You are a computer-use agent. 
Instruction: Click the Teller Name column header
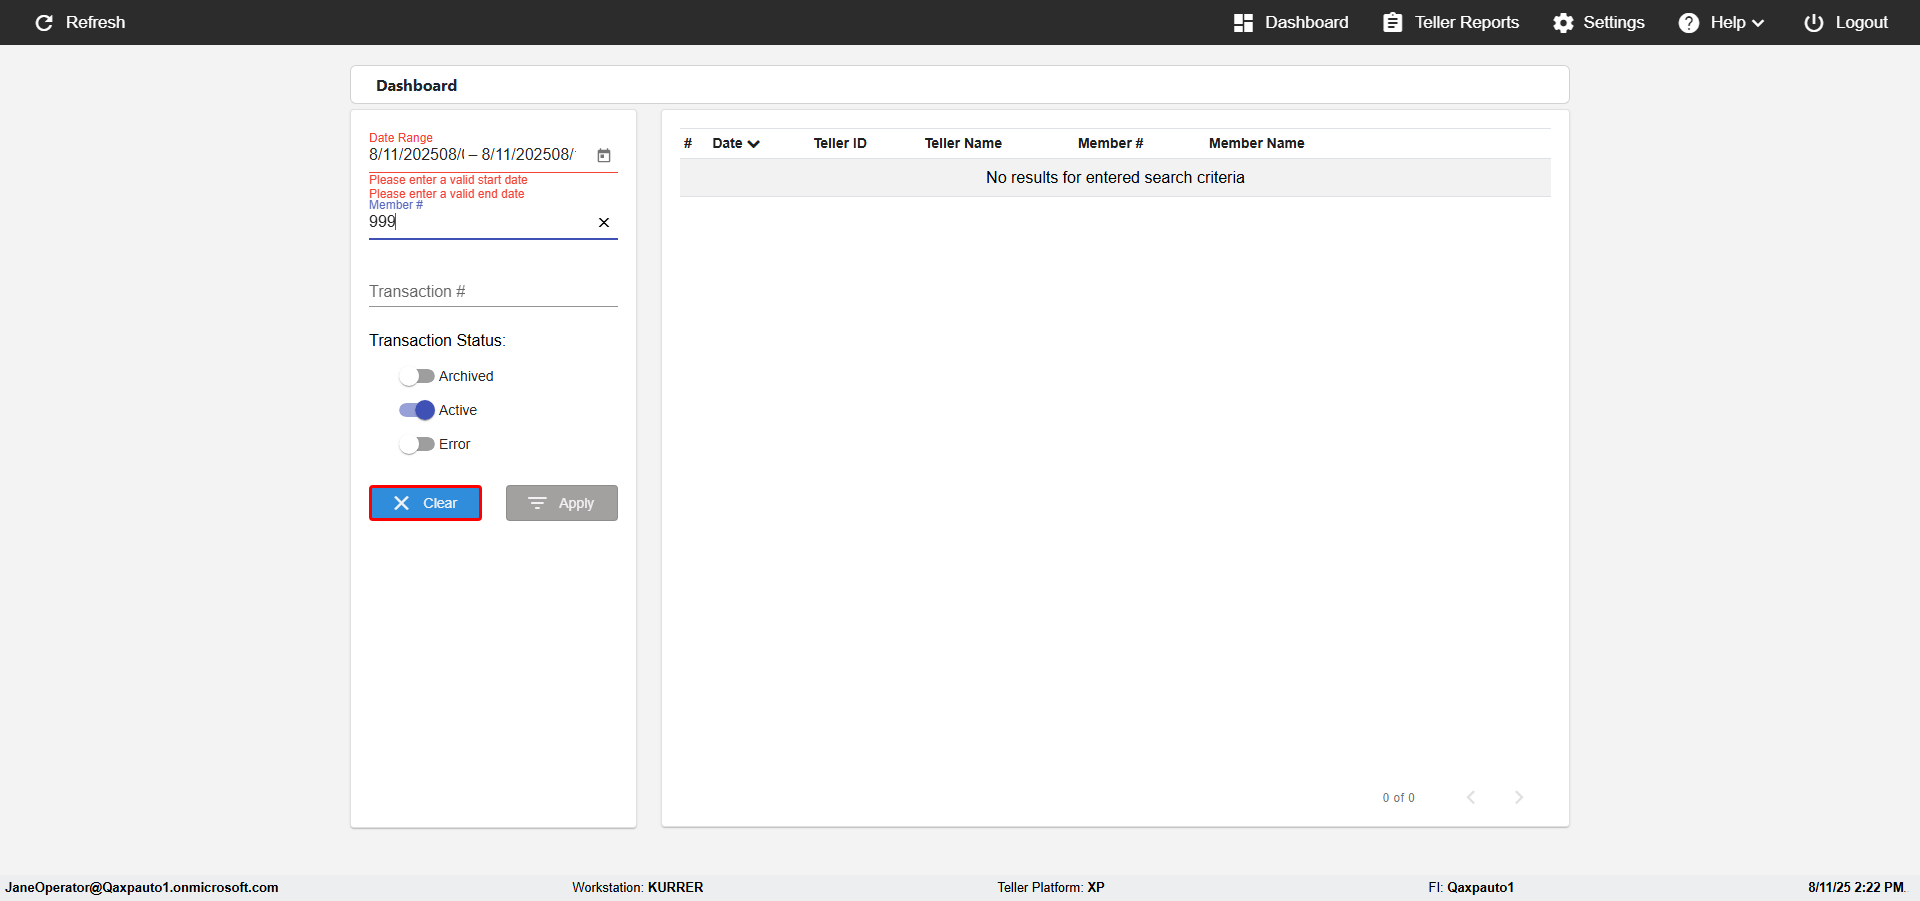963,143
